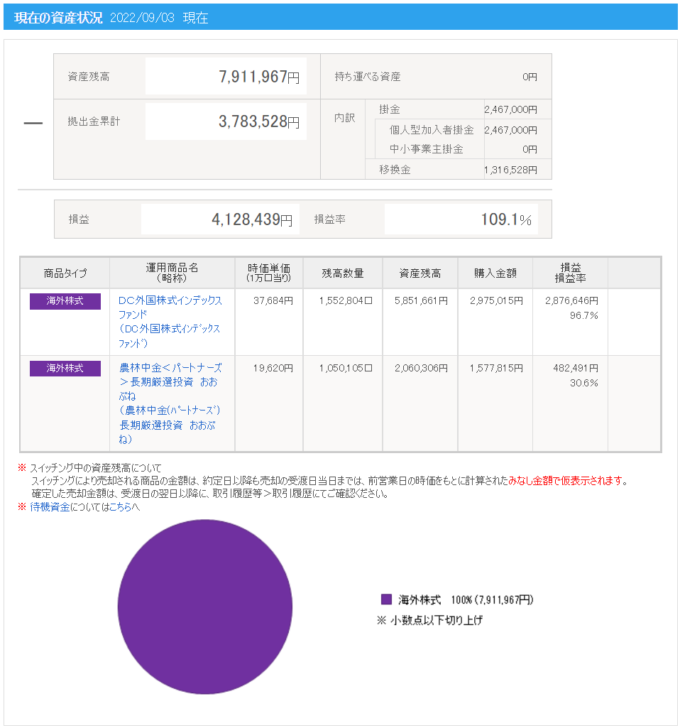
Task: Select the asset balance value 7,911,967円
Action: pyautogui.click(x=259, y=77)
